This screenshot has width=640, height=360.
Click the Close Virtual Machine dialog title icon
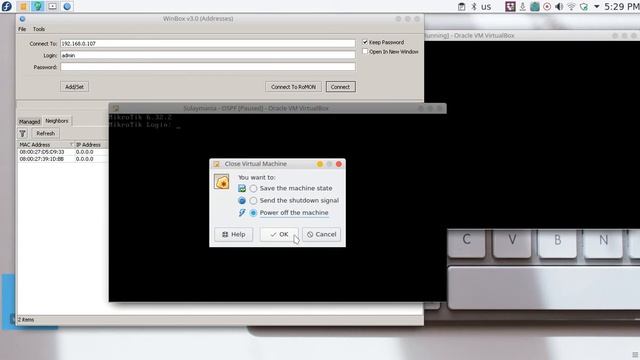(x=217, y=164)
